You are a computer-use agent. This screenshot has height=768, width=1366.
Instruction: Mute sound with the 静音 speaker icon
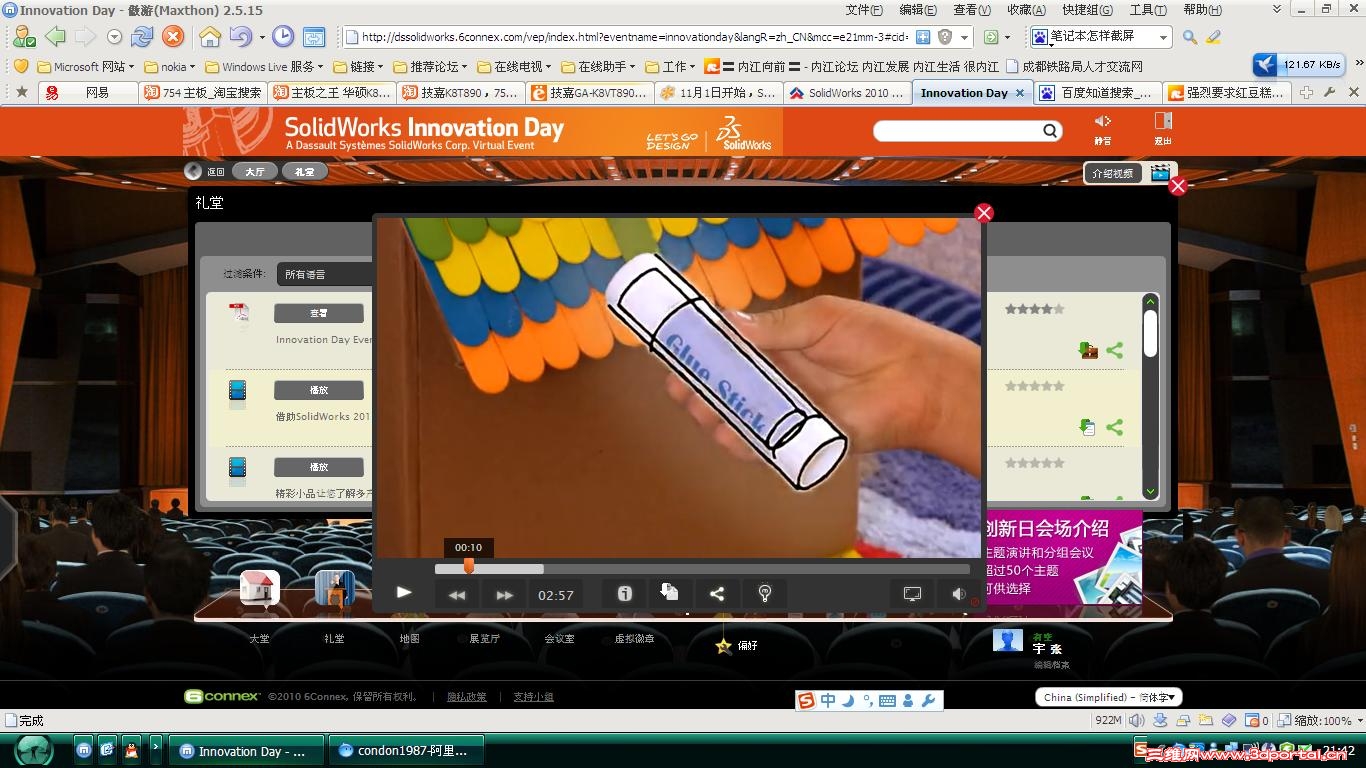tap(1103, 122)
